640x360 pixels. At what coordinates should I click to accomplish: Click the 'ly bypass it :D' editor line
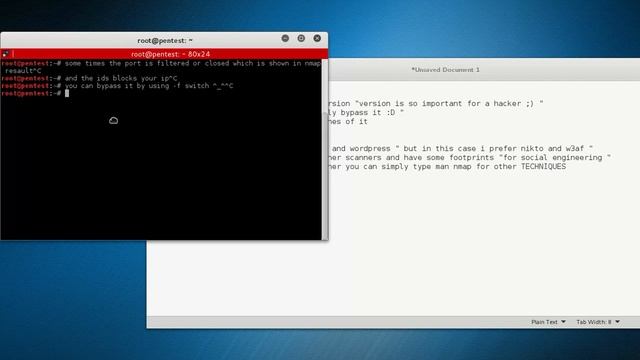366,113
